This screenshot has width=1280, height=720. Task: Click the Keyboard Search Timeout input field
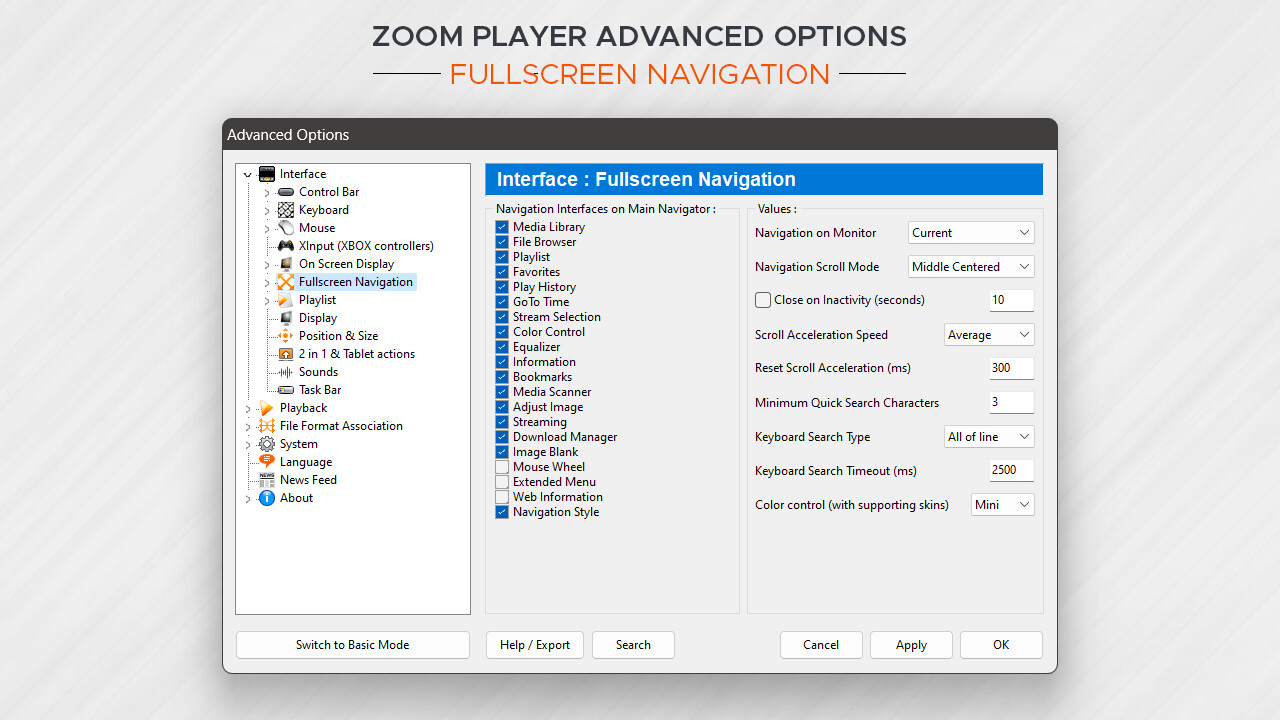[1011, 470]
